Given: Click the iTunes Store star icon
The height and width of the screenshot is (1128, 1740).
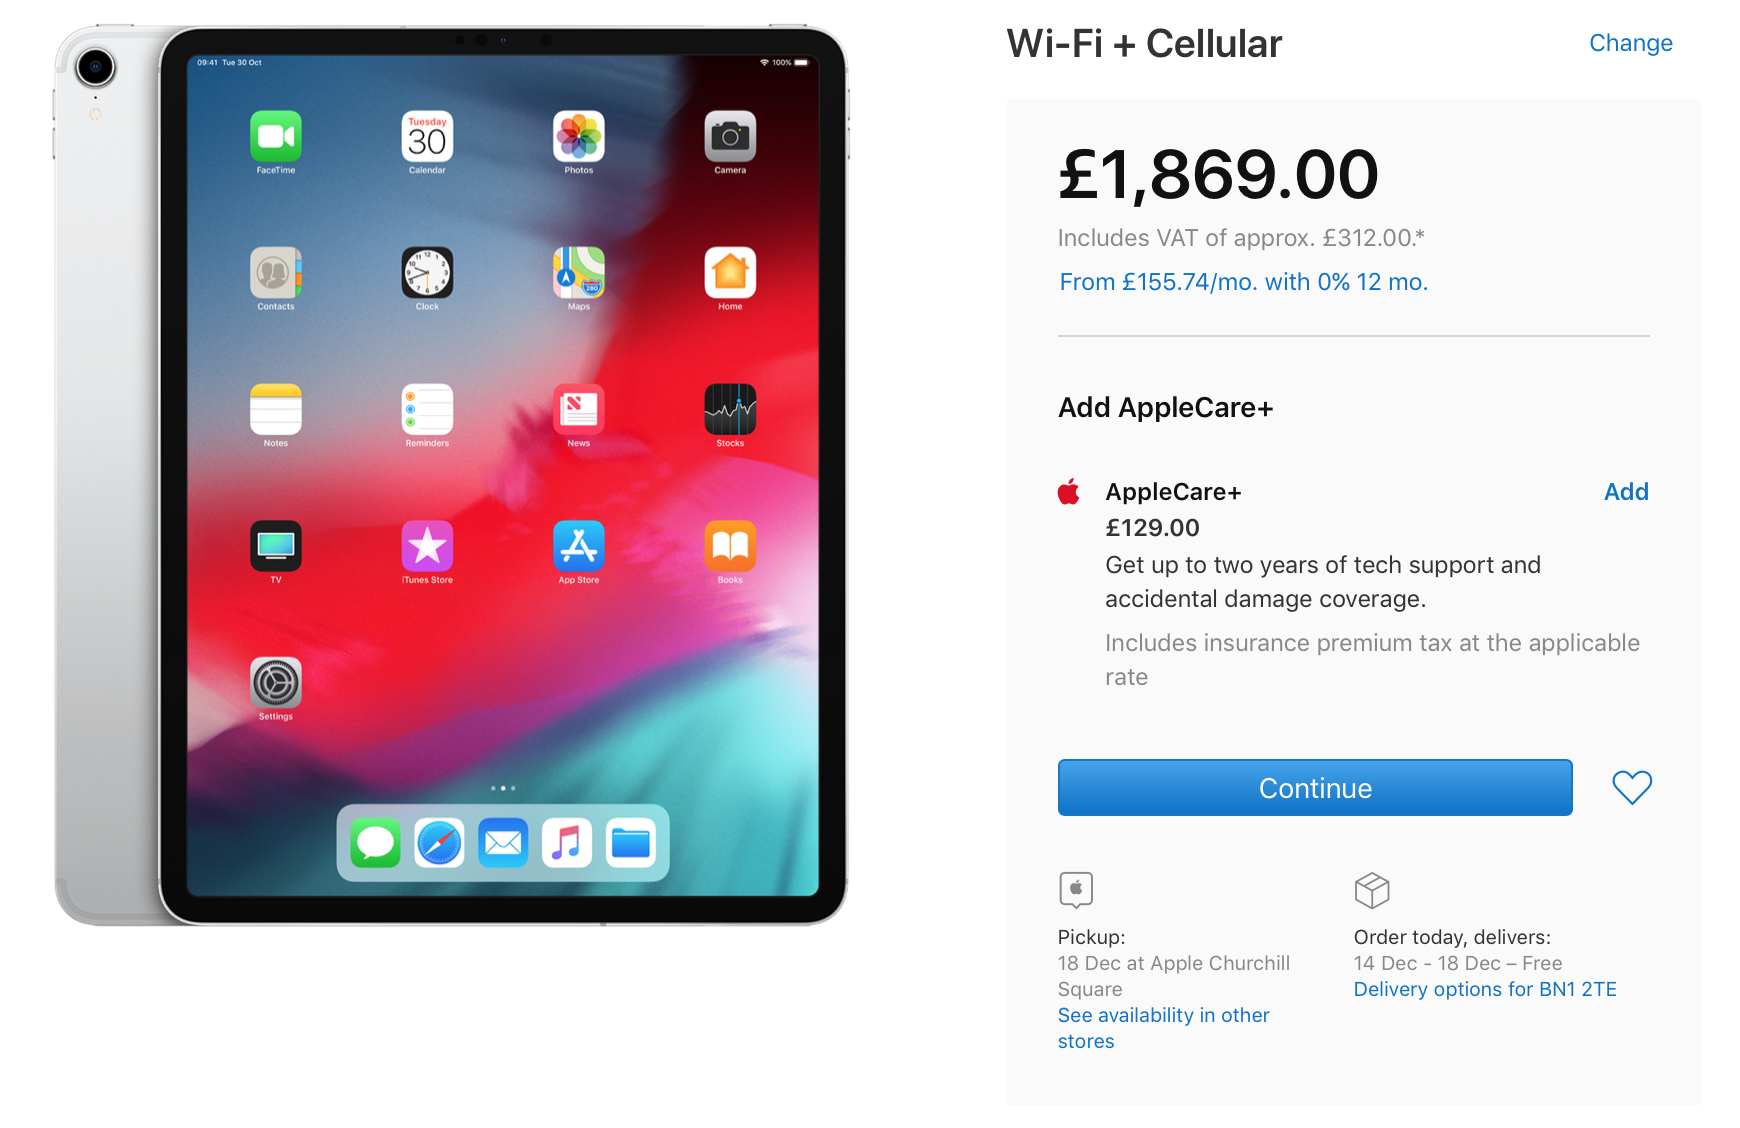Looking at the screenshot, I should click(427, 546).
